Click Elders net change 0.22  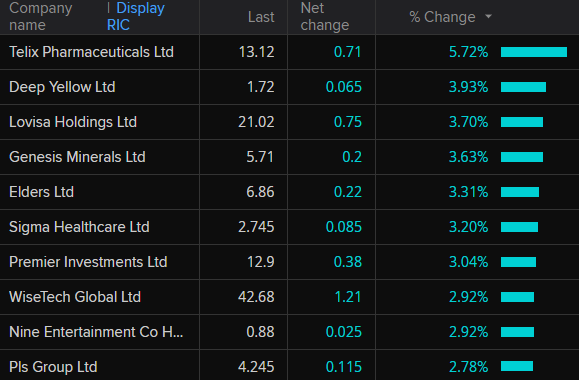(x=347, y=192)
